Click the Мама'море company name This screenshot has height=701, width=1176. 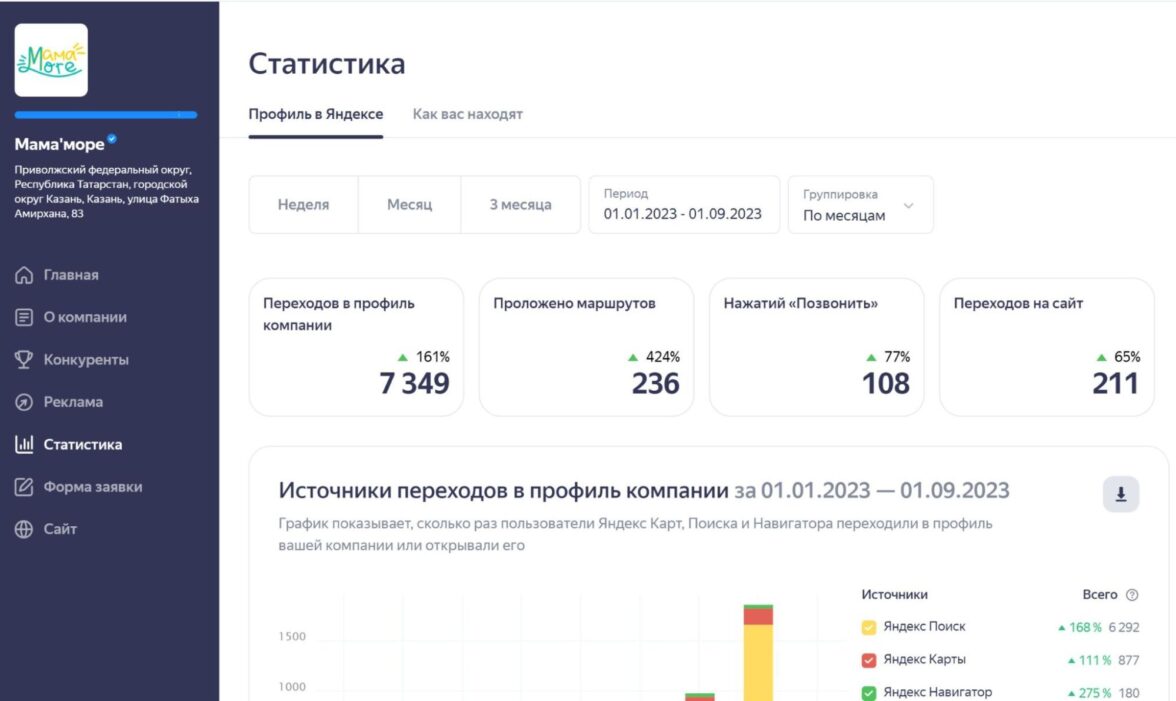click(59, 144)
